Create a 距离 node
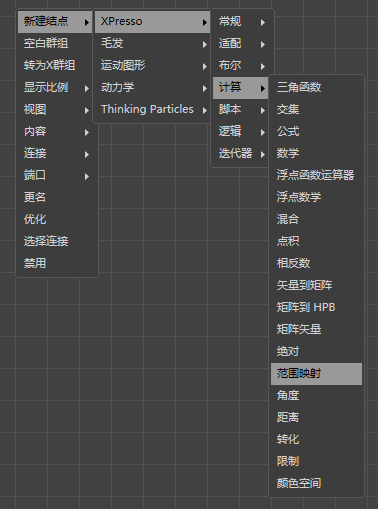 (316, 418)
